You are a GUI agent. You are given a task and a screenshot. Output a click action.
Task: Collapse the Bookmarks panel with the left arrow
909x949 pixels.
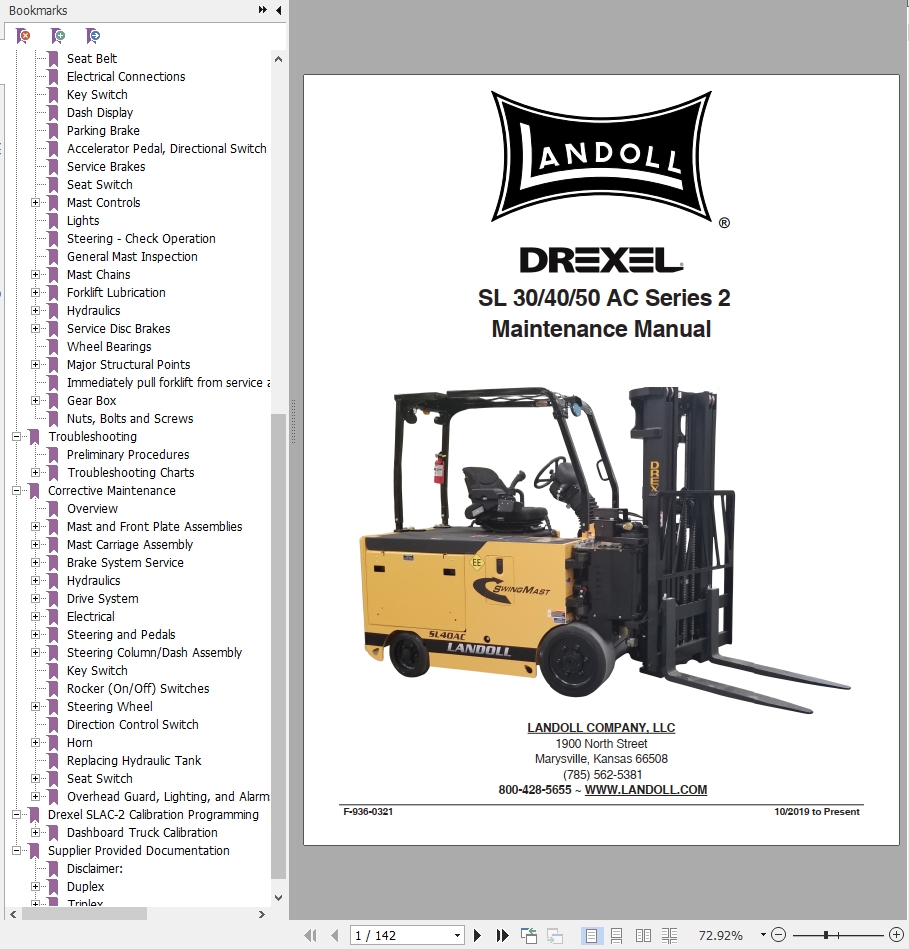(278, 10)
